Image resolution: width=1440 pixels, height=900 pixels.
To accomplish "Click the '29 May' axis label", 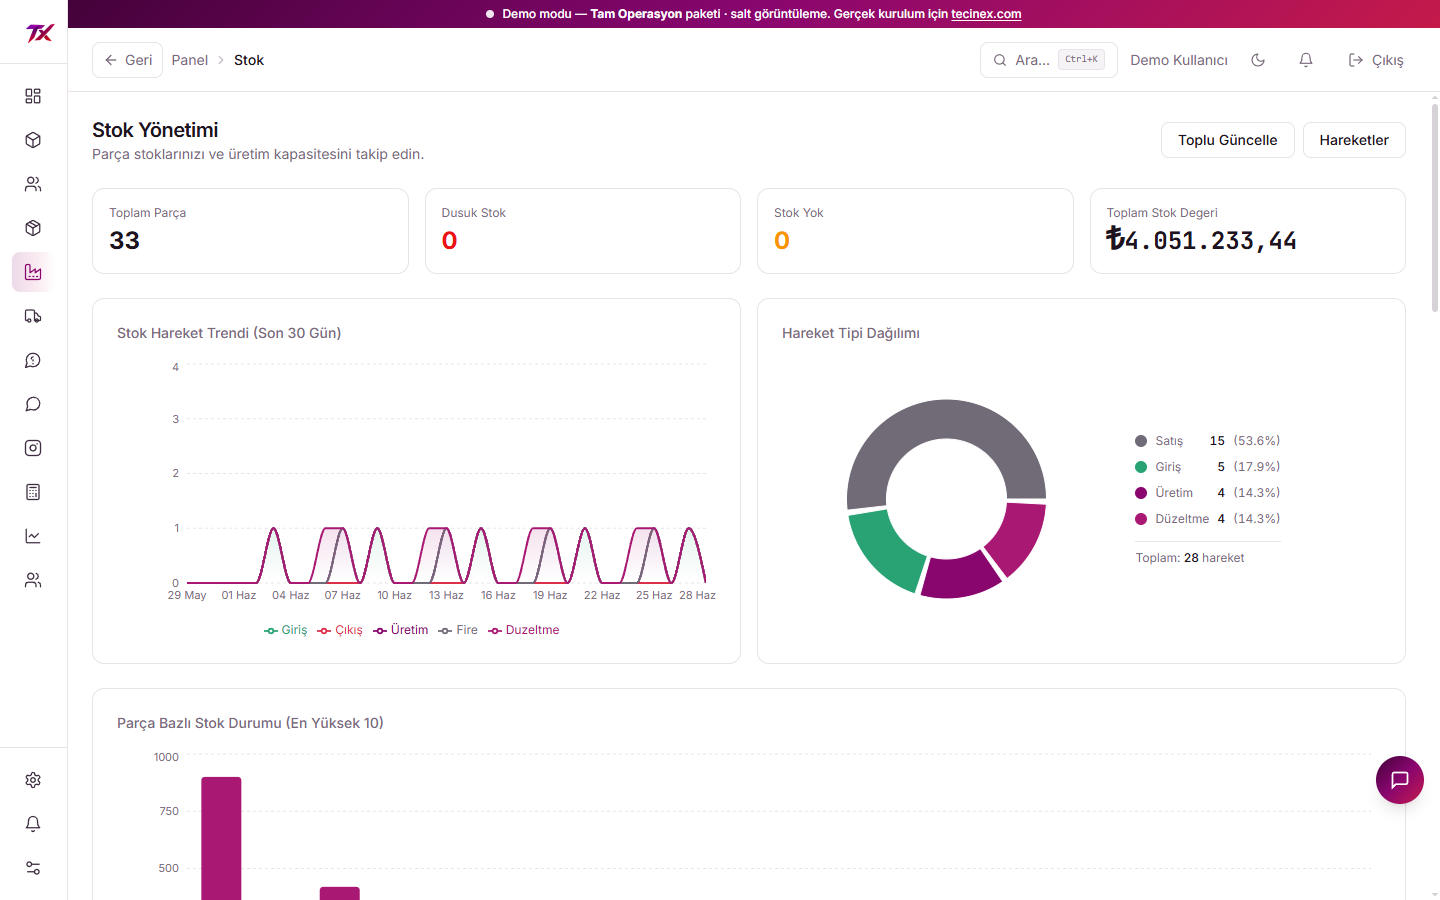I will (187, 595).
